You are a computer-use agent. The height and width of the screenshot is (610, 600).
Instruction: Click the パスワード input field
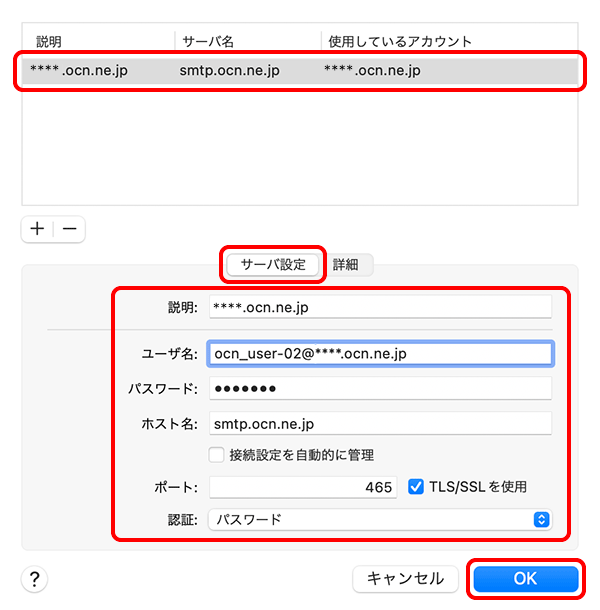(x=380, y=388)
